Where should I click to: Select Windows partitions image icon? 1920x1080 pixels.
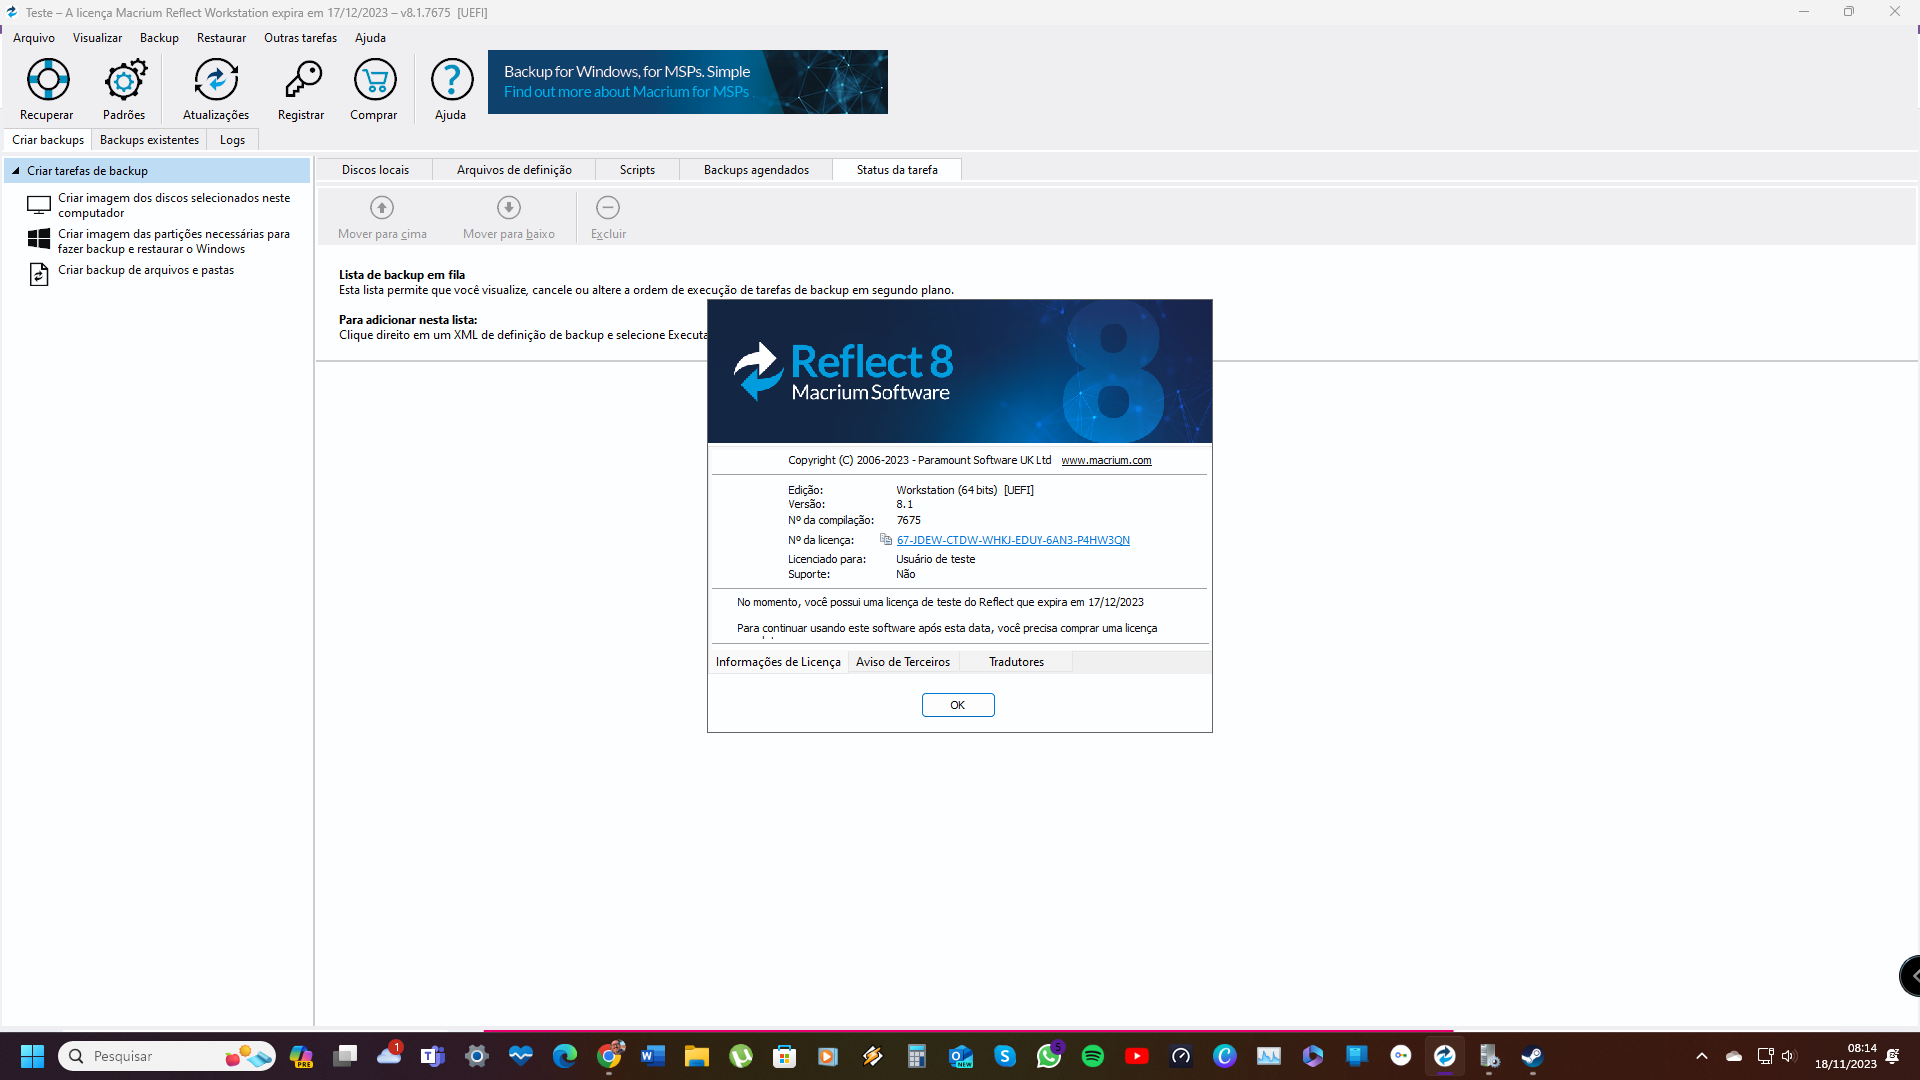(39, 239)
